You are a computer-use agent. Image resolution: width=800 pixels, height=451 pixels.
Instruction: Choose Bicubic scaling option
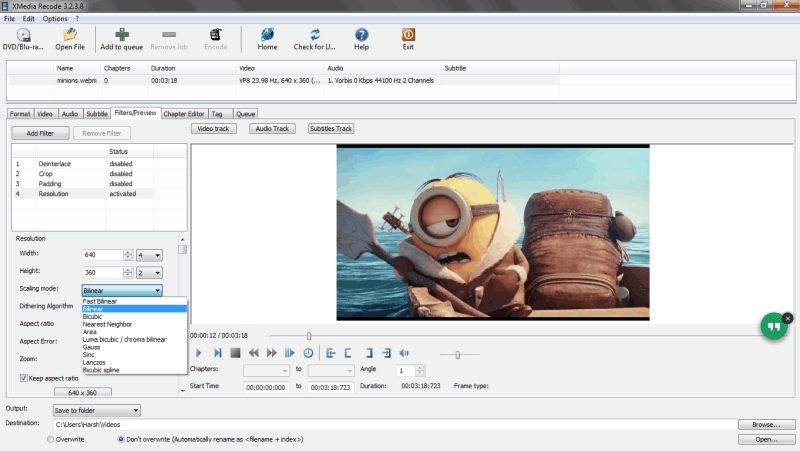135,316
